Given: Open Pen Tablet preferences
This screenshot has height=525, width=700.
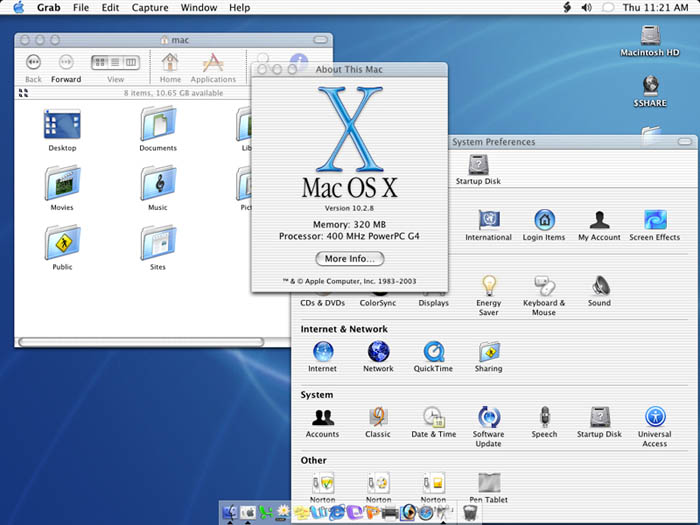Looking at the screenshot, I should (488, 488).
